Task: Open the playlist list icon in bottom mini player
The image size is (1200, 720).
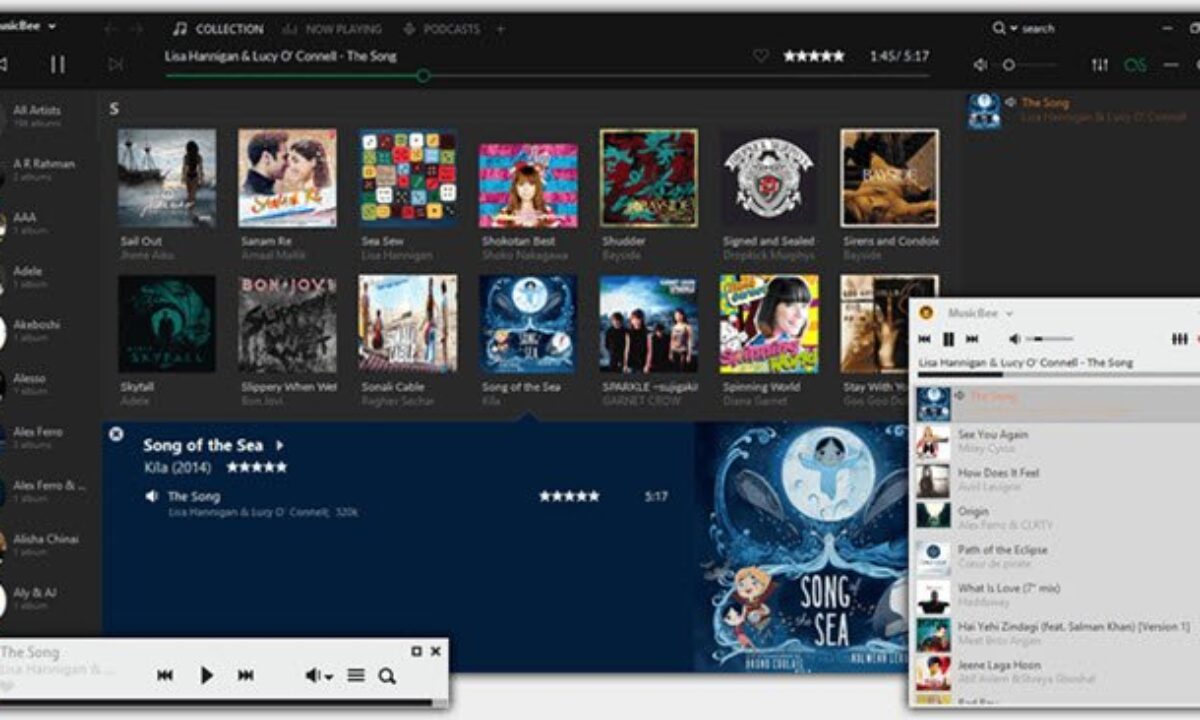Action: coord(356,676)
